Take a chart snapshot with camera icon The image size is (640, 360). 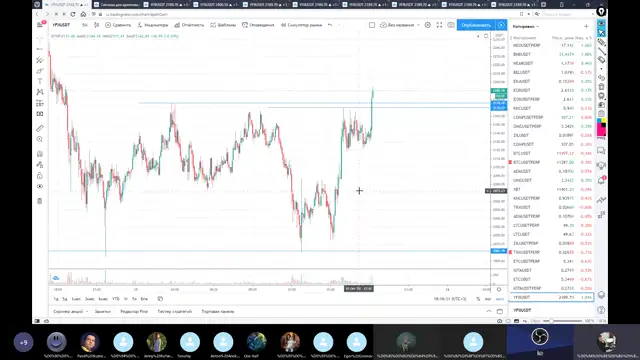coord(451,25)
